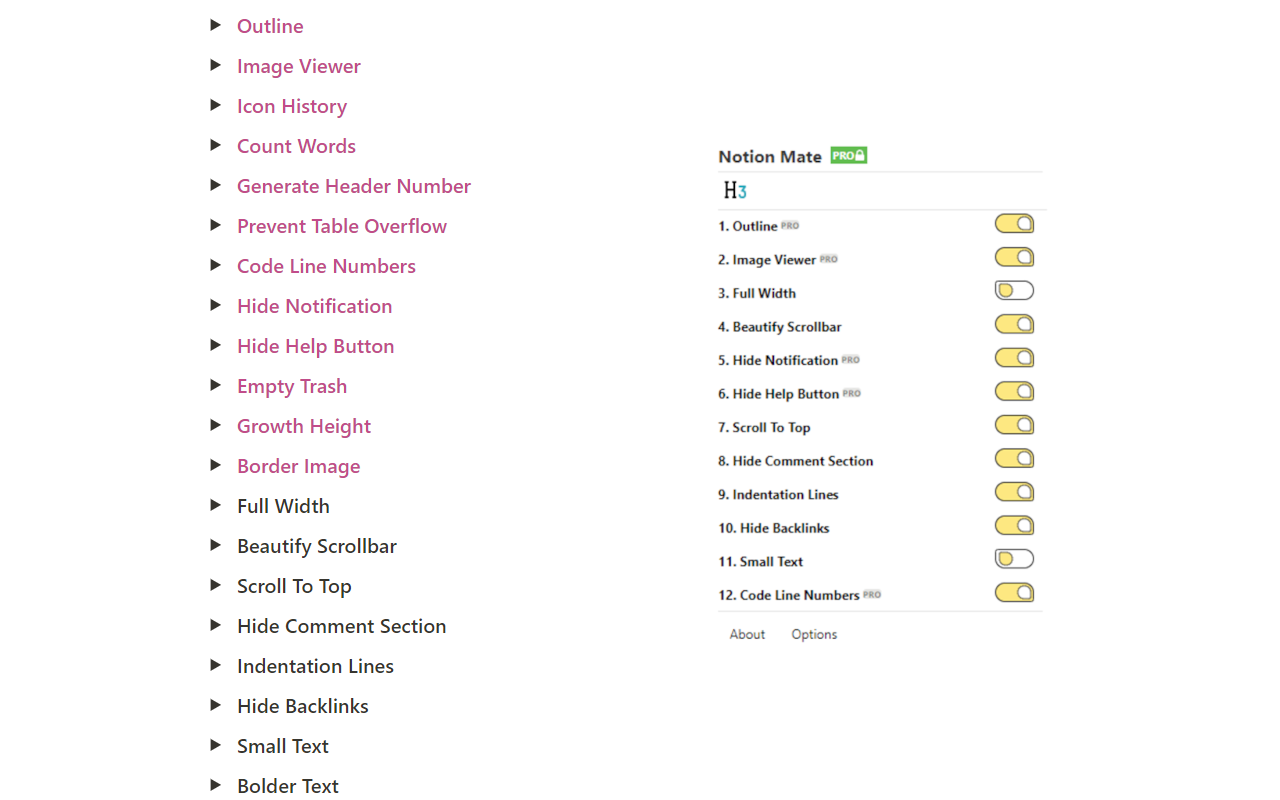
Task: Click PRO badge next to Image Viewer
Action: point(829,259)
